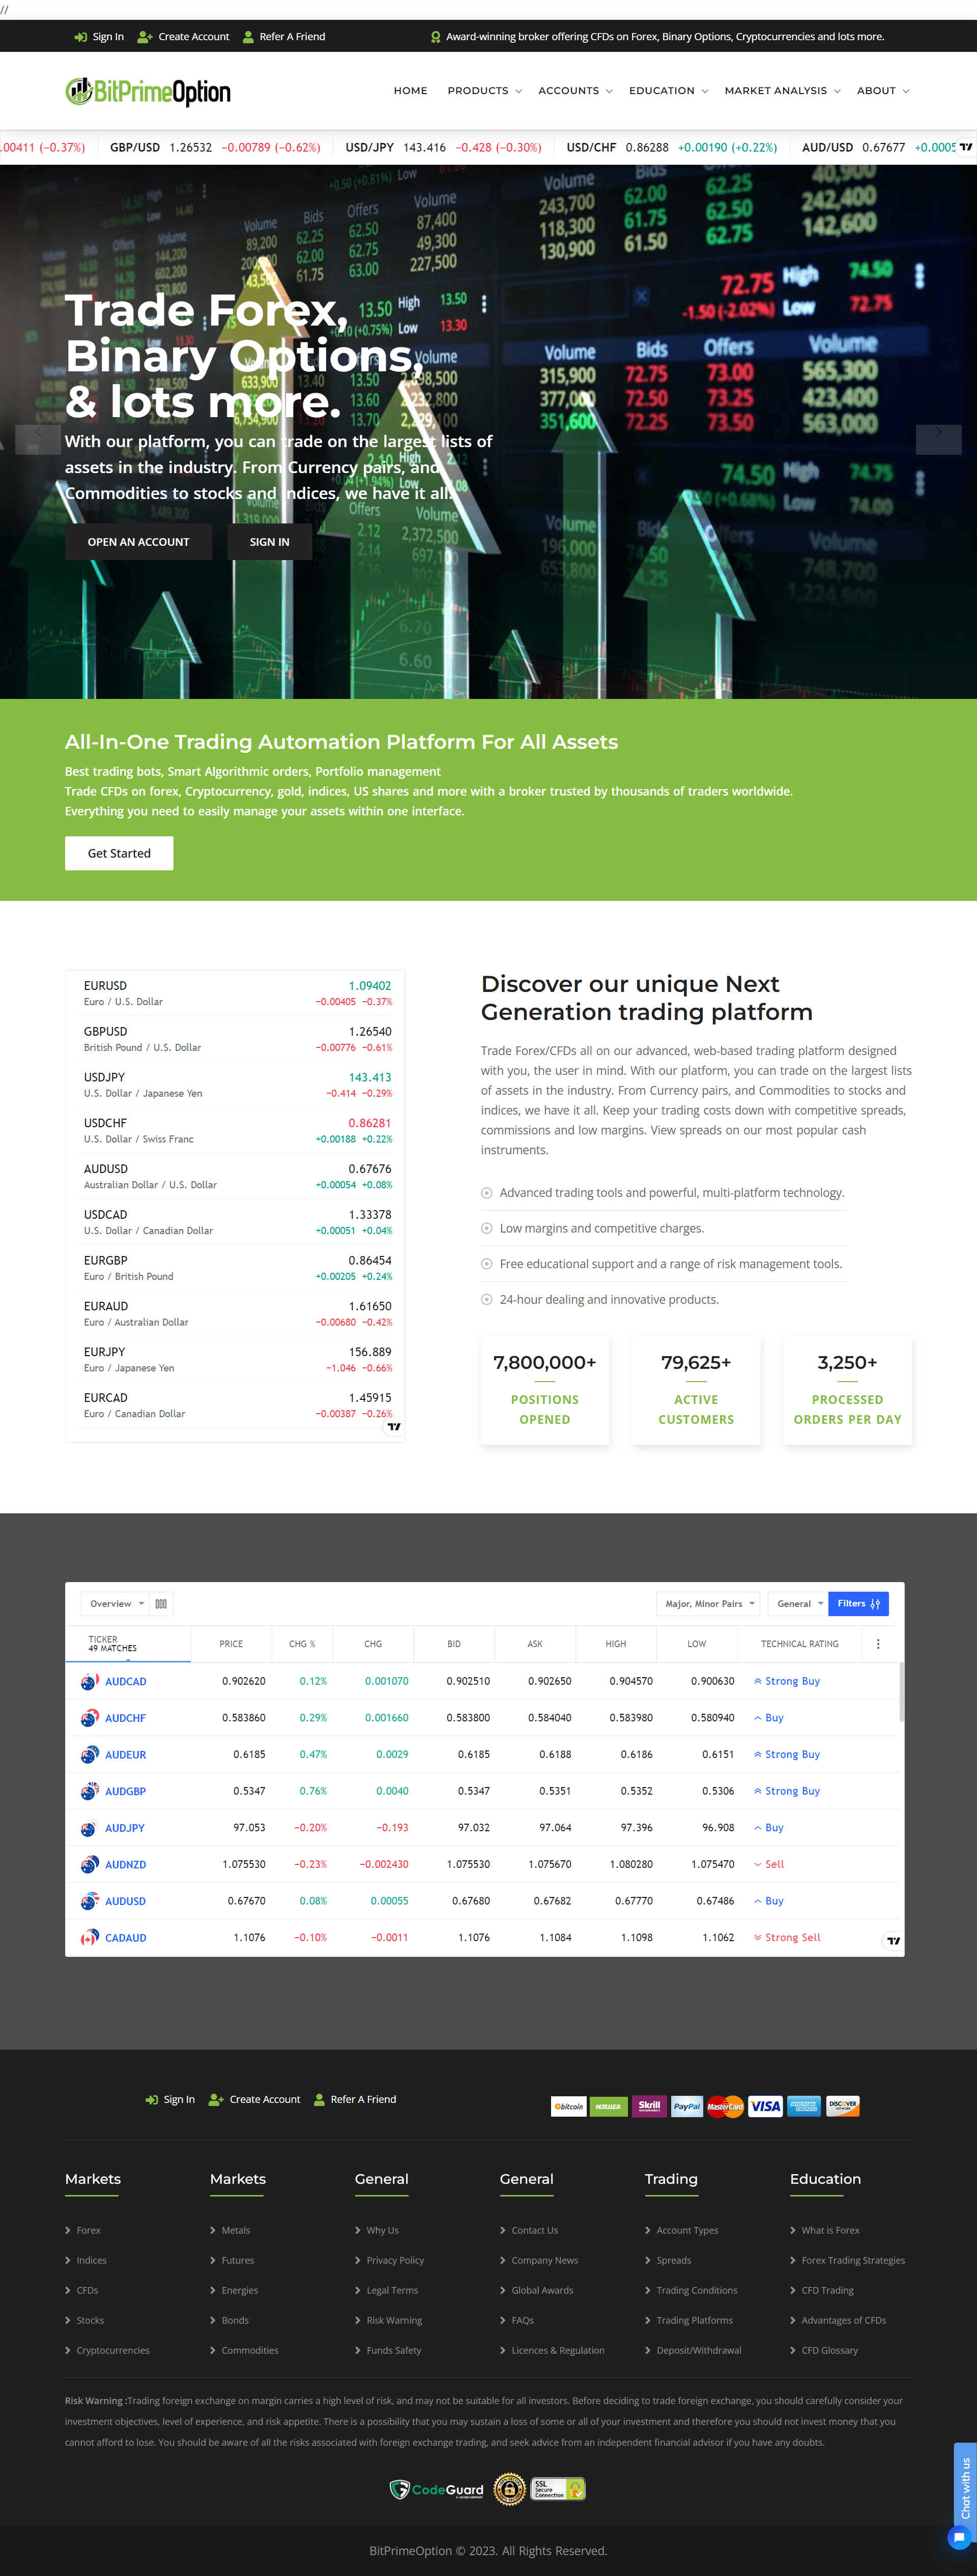The image size is (977, 2576).
Task: Open the Licences & Regulation link
Action: coord(558,2350)
